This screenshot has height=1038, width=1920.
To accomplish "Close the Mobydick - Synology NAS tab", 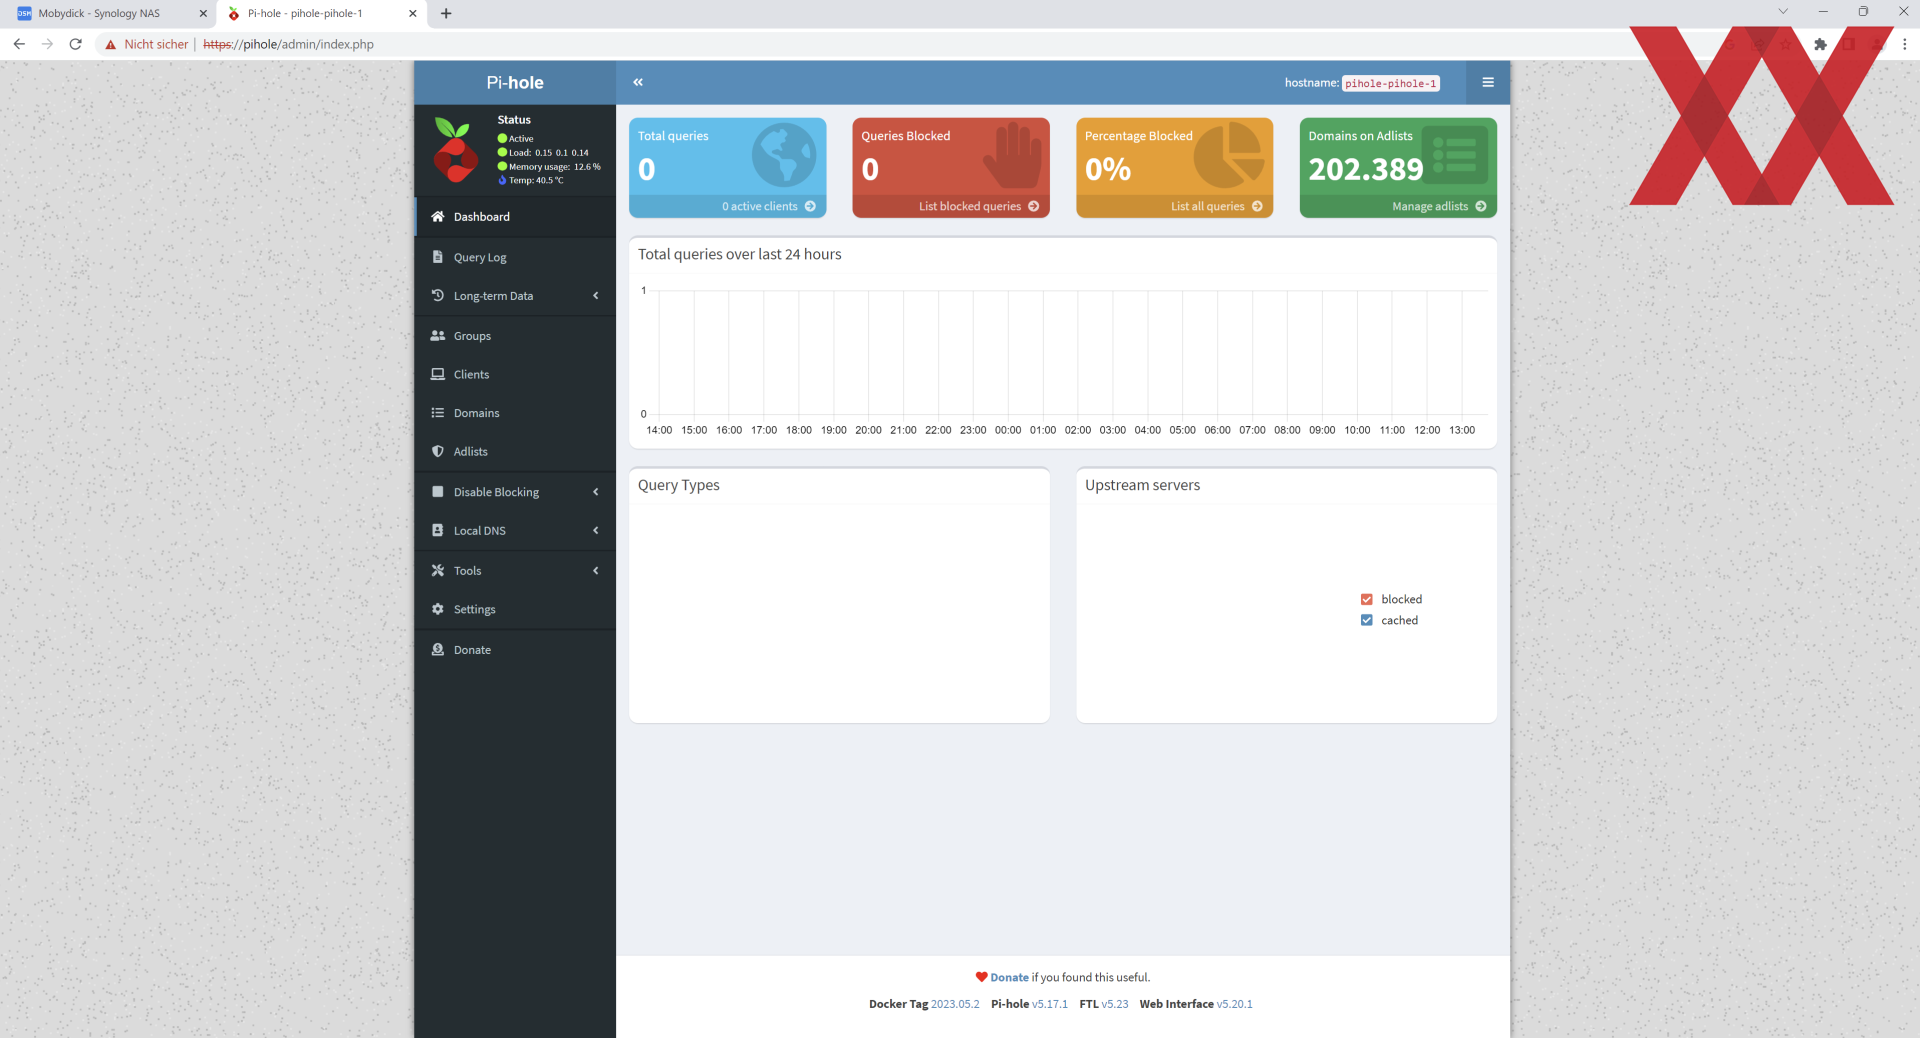I will [x=203, y=13].
